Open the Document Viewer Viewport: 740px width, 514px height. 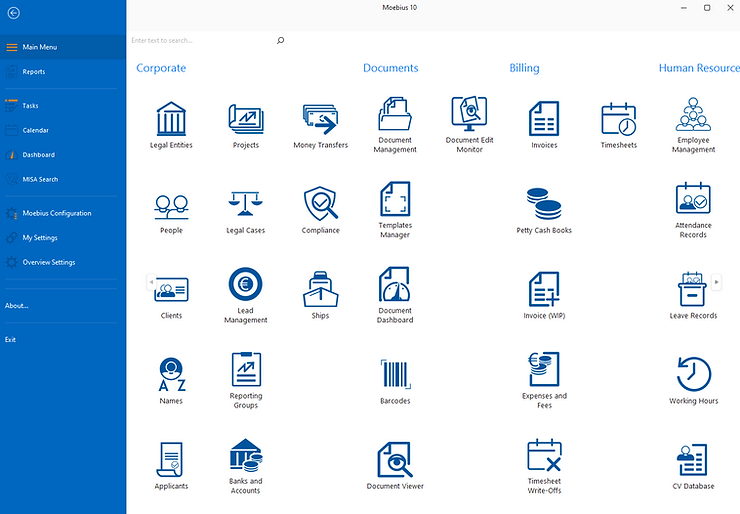[395, 467]
